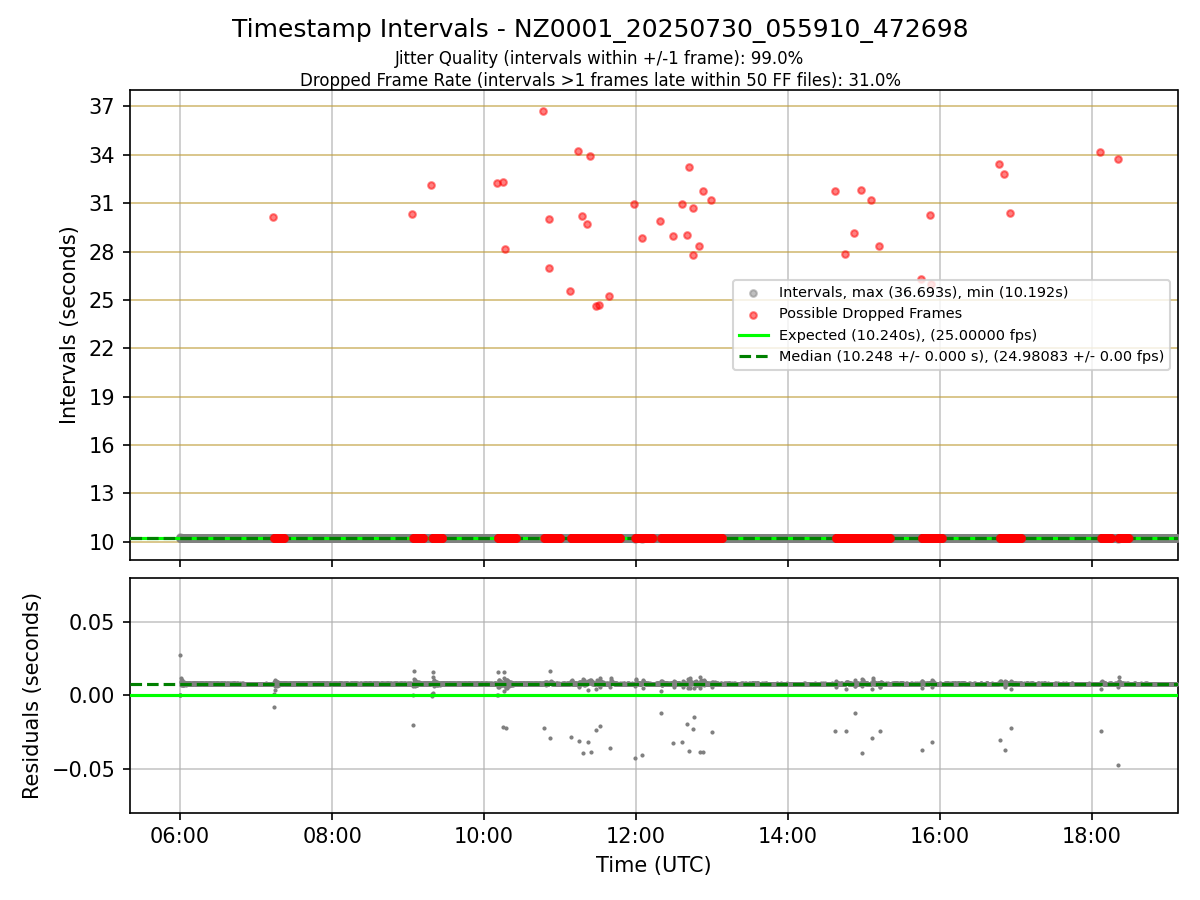This screenshot has height=900, width=1200.
Task: Click the dashed green line sample in legend
Action: [754, 356]
